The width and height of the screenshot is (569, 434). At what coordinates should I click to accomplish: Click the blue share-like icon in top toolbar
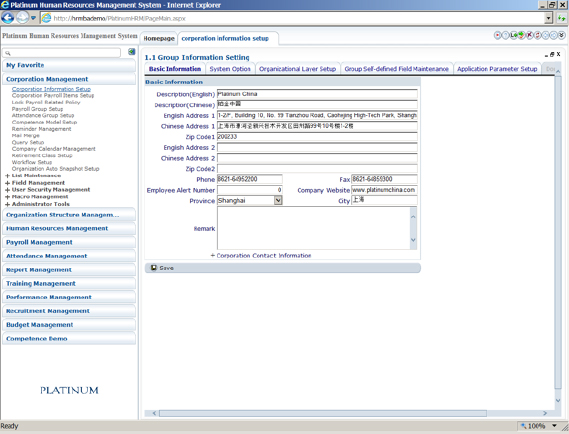point(553,35)
